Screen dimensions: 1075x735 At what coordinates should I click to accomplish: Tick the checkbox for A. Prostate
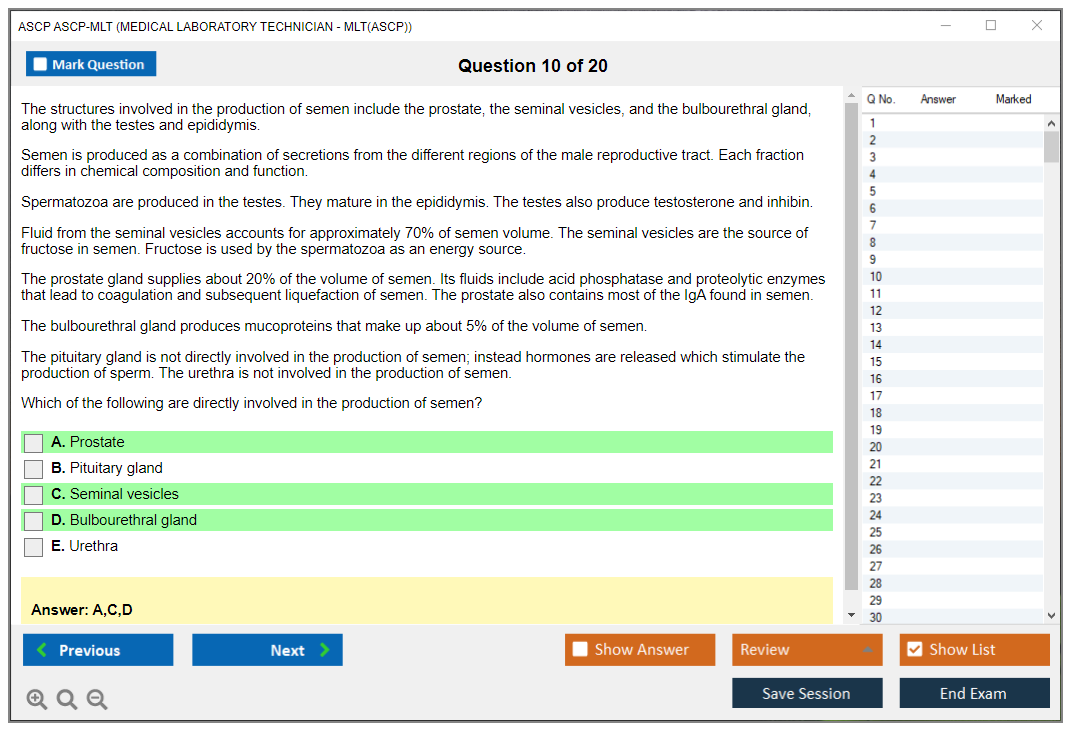click(x=34, y=443)
